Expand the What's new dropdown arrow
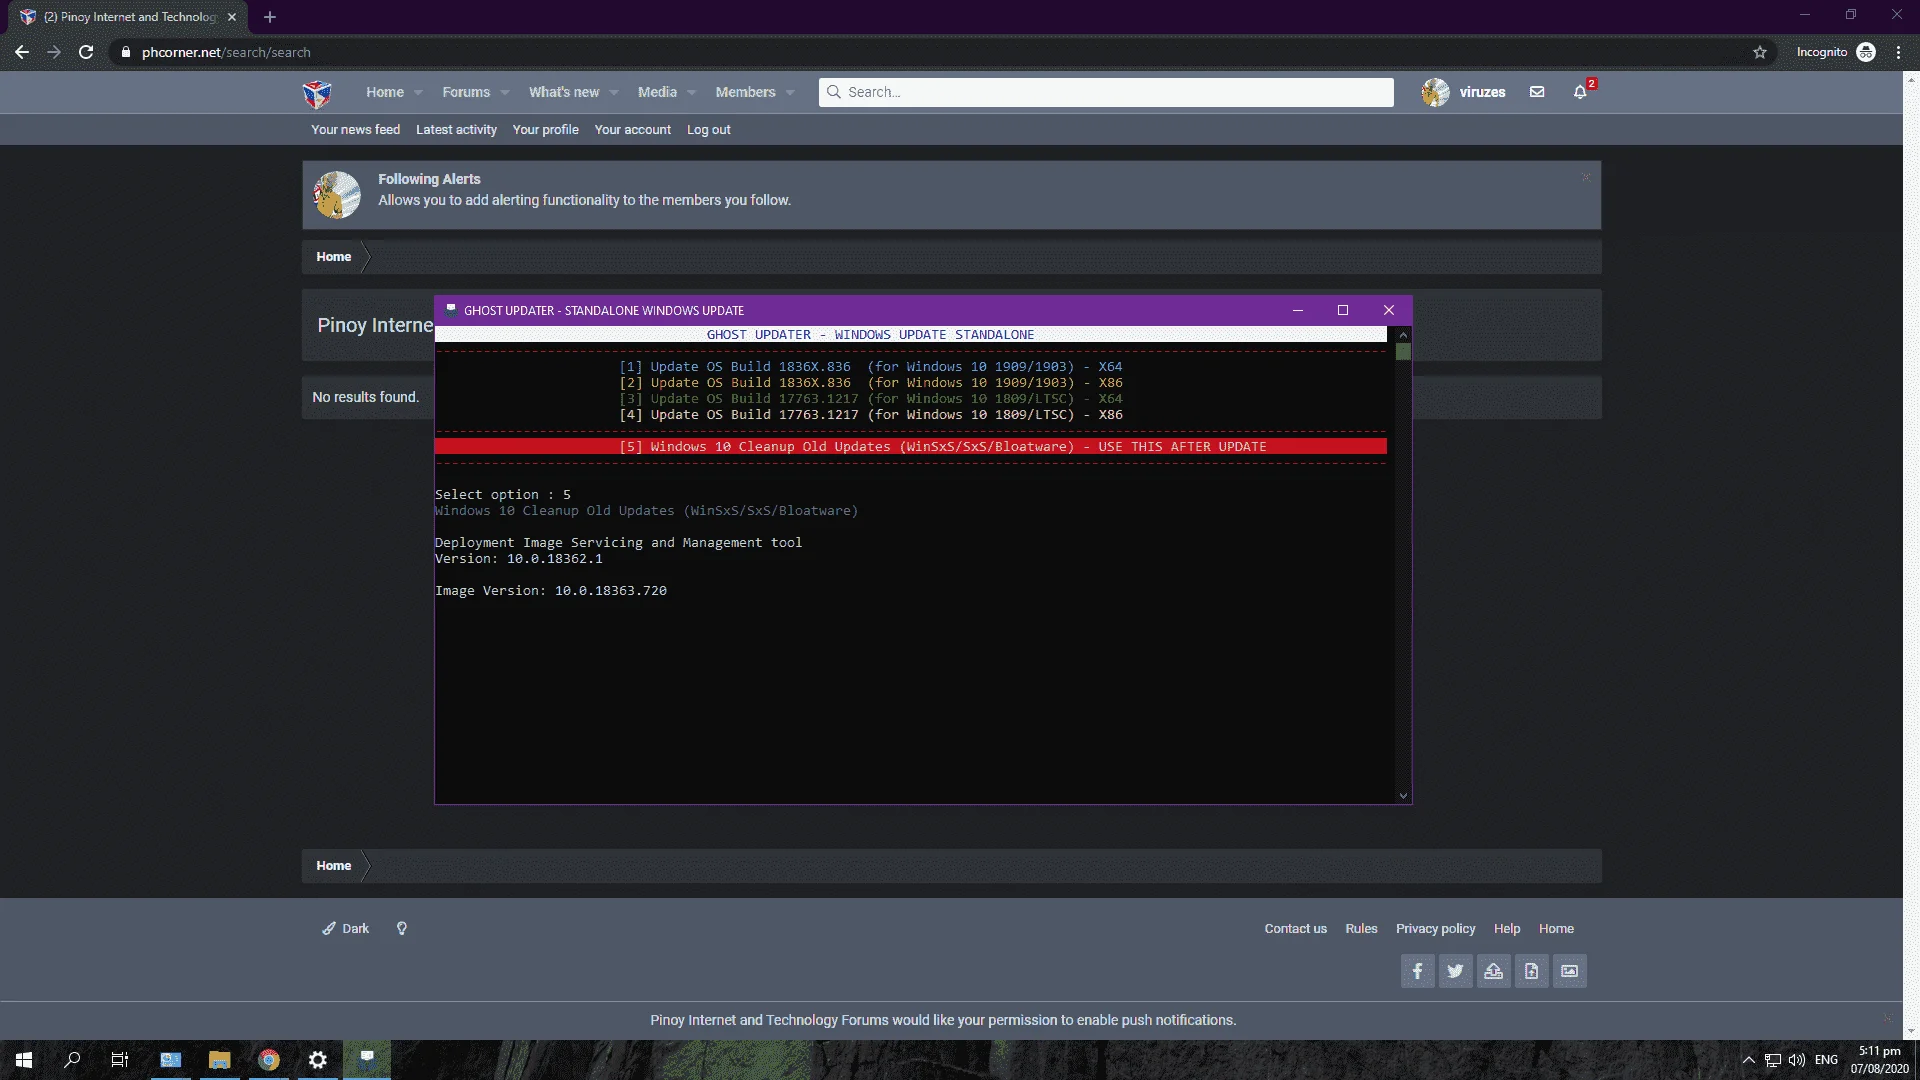Image resolution: width=1920 pixels, height=1080 pixels. click(614, 93)
